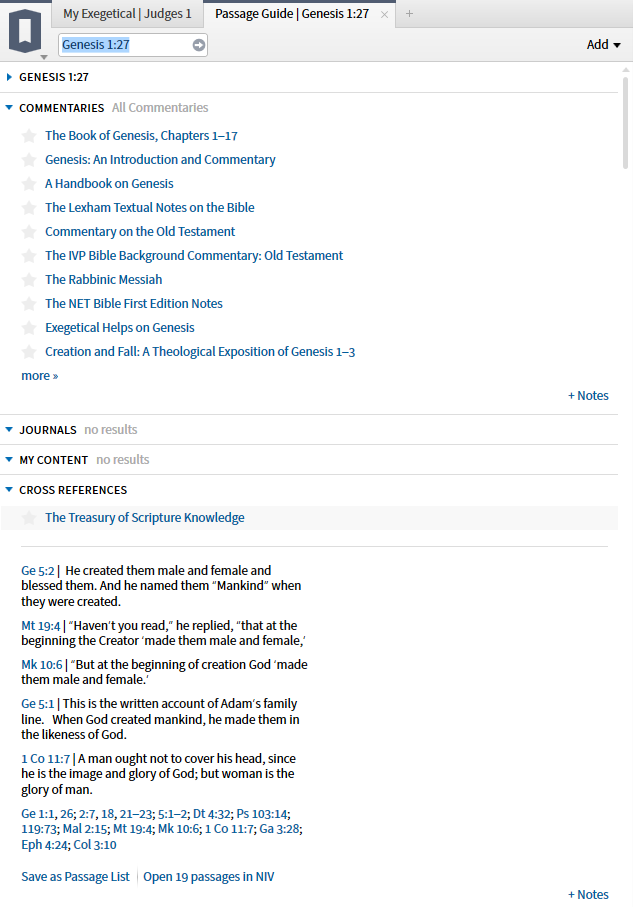The image size is (633, 907).
Task: Switch to the My Exegetical Judges 1 tab
Action: click(x=126, y=14)
